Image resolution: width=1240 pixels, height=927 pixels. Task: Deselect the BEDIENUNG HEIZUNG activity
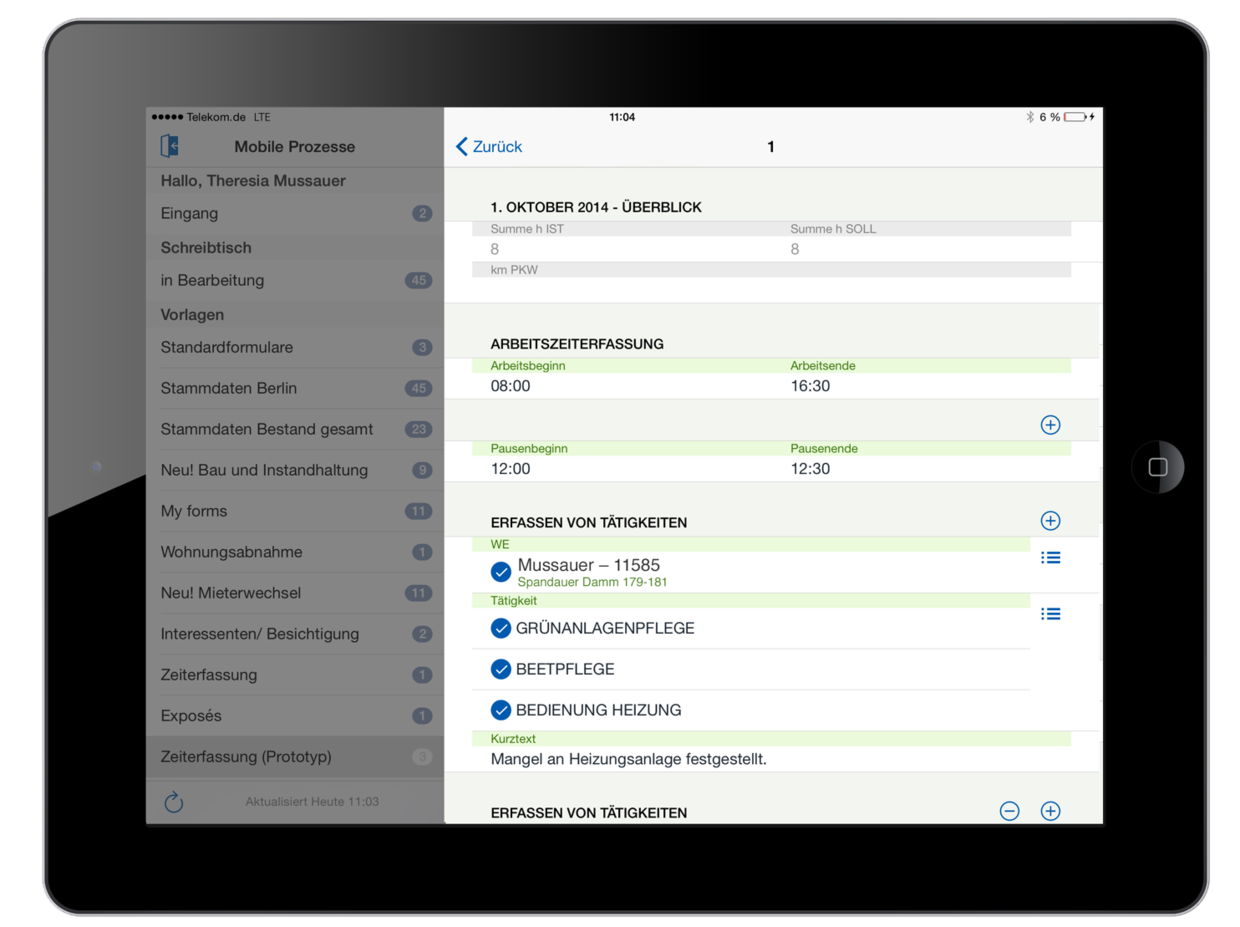coord(501,710)
